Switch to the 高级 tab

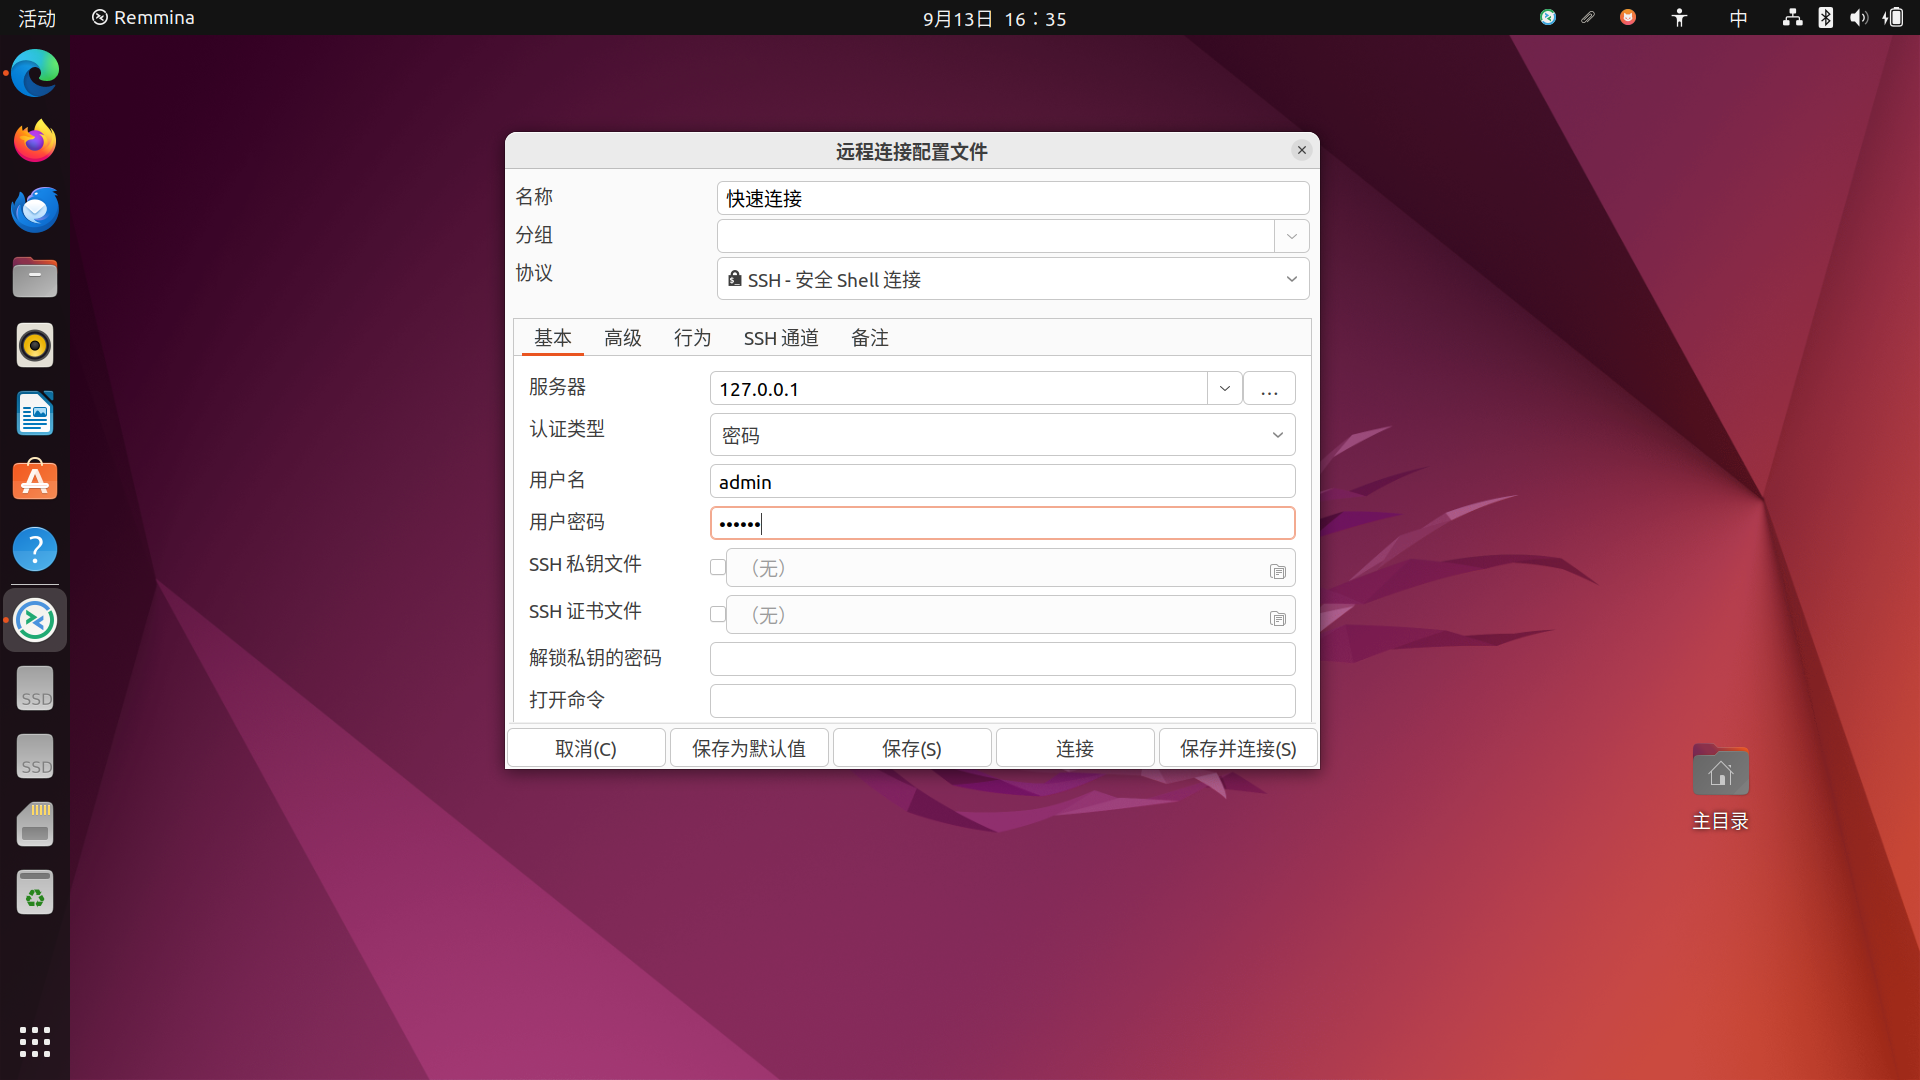[x=622, y=338]
